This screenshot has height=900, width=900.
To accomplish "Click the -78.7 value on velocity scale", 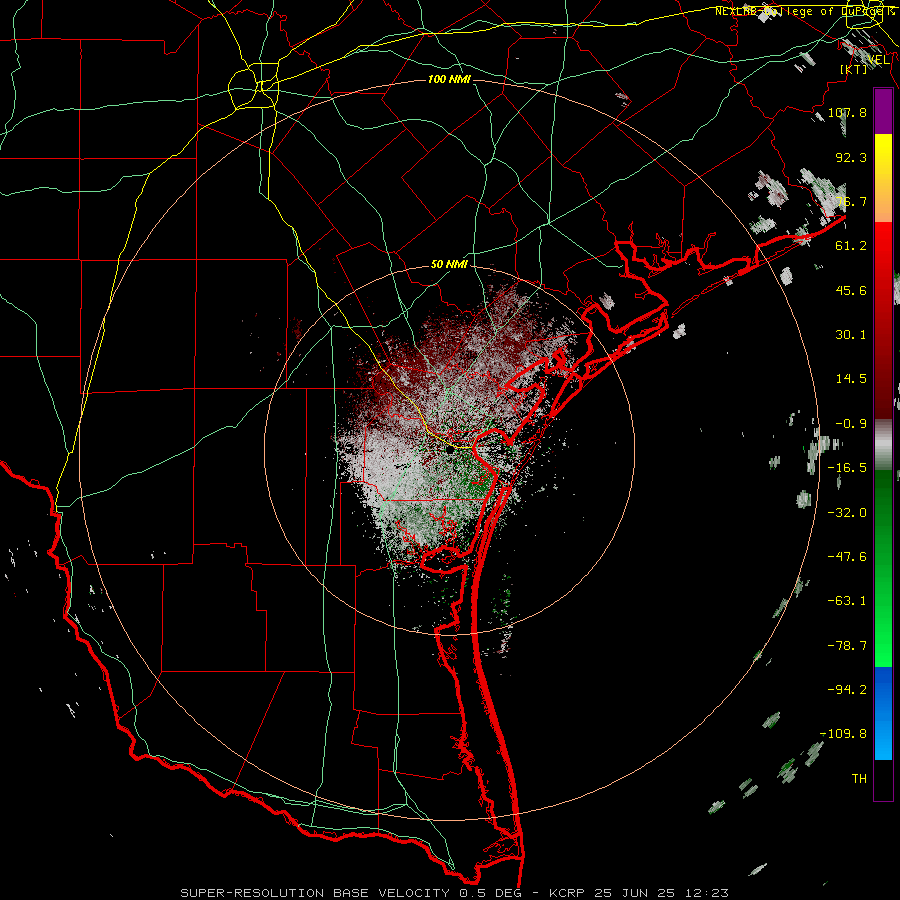I will (x=847, y=646).
